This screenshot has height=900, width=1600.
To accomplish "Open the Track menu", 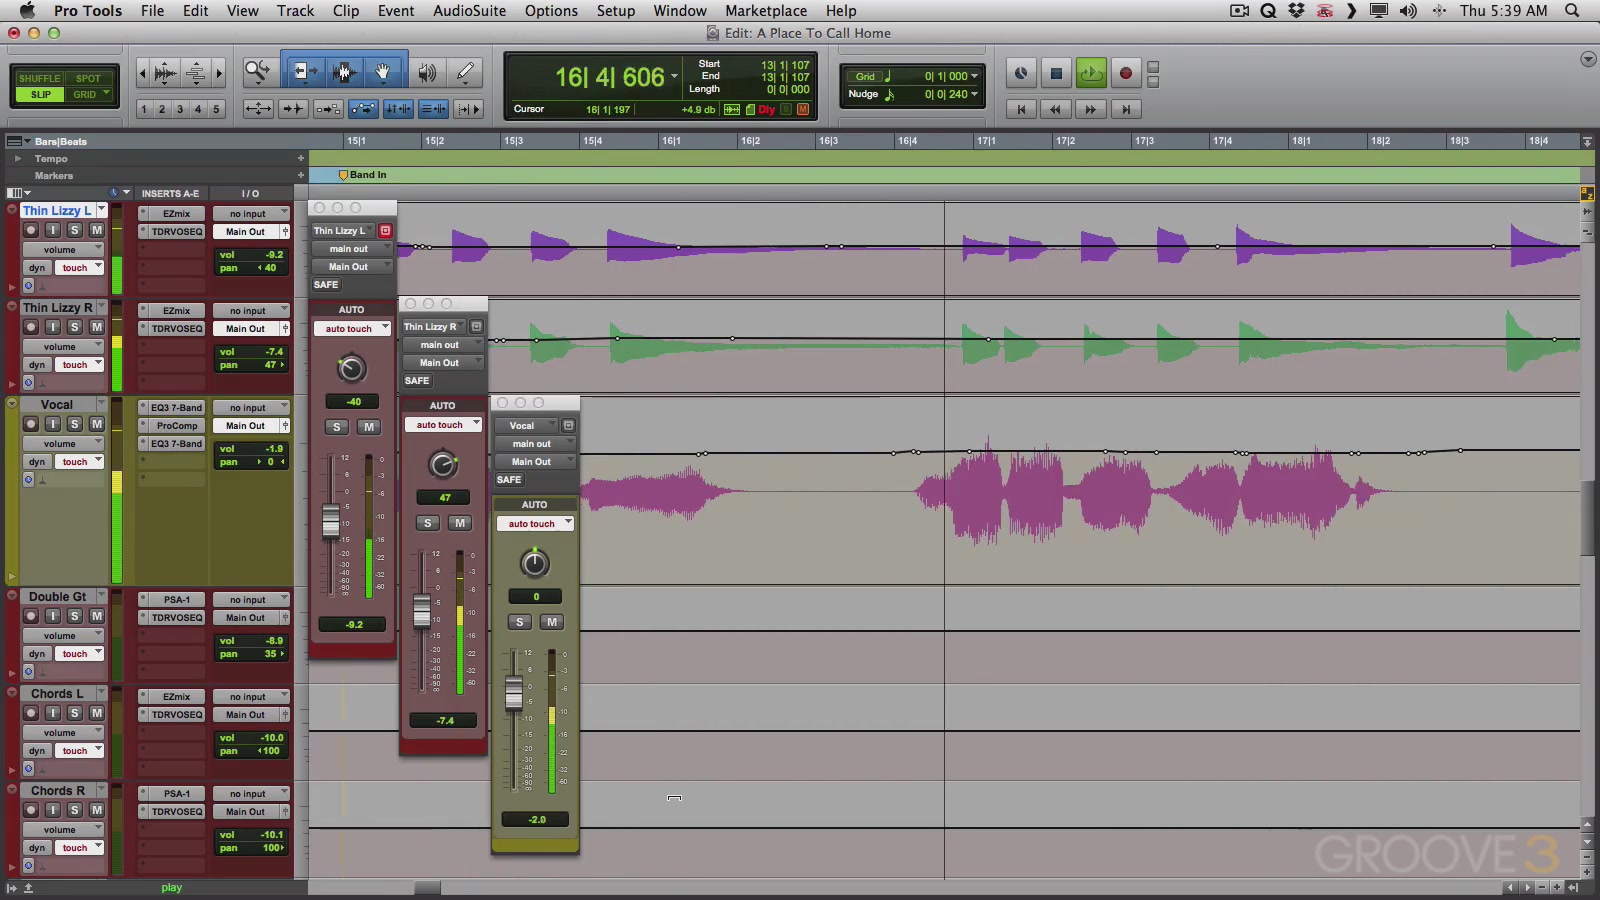I will point(295,11).
